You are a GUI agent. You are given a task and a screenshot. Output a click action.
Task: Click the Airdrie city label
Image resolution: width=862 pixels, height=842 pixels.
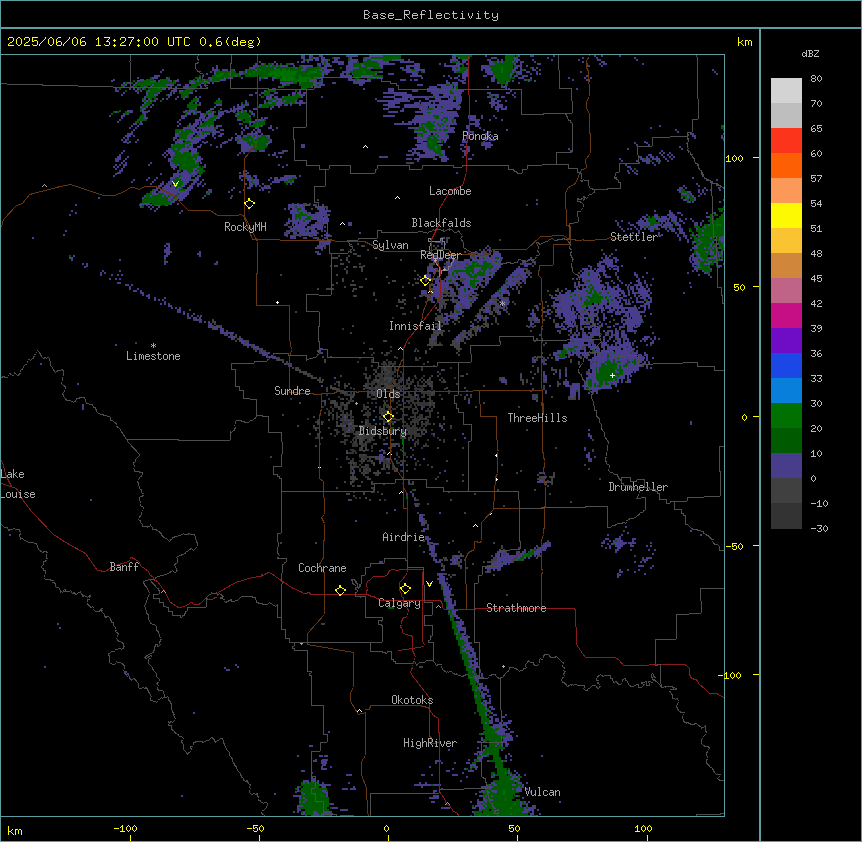(x=404, y=537)
